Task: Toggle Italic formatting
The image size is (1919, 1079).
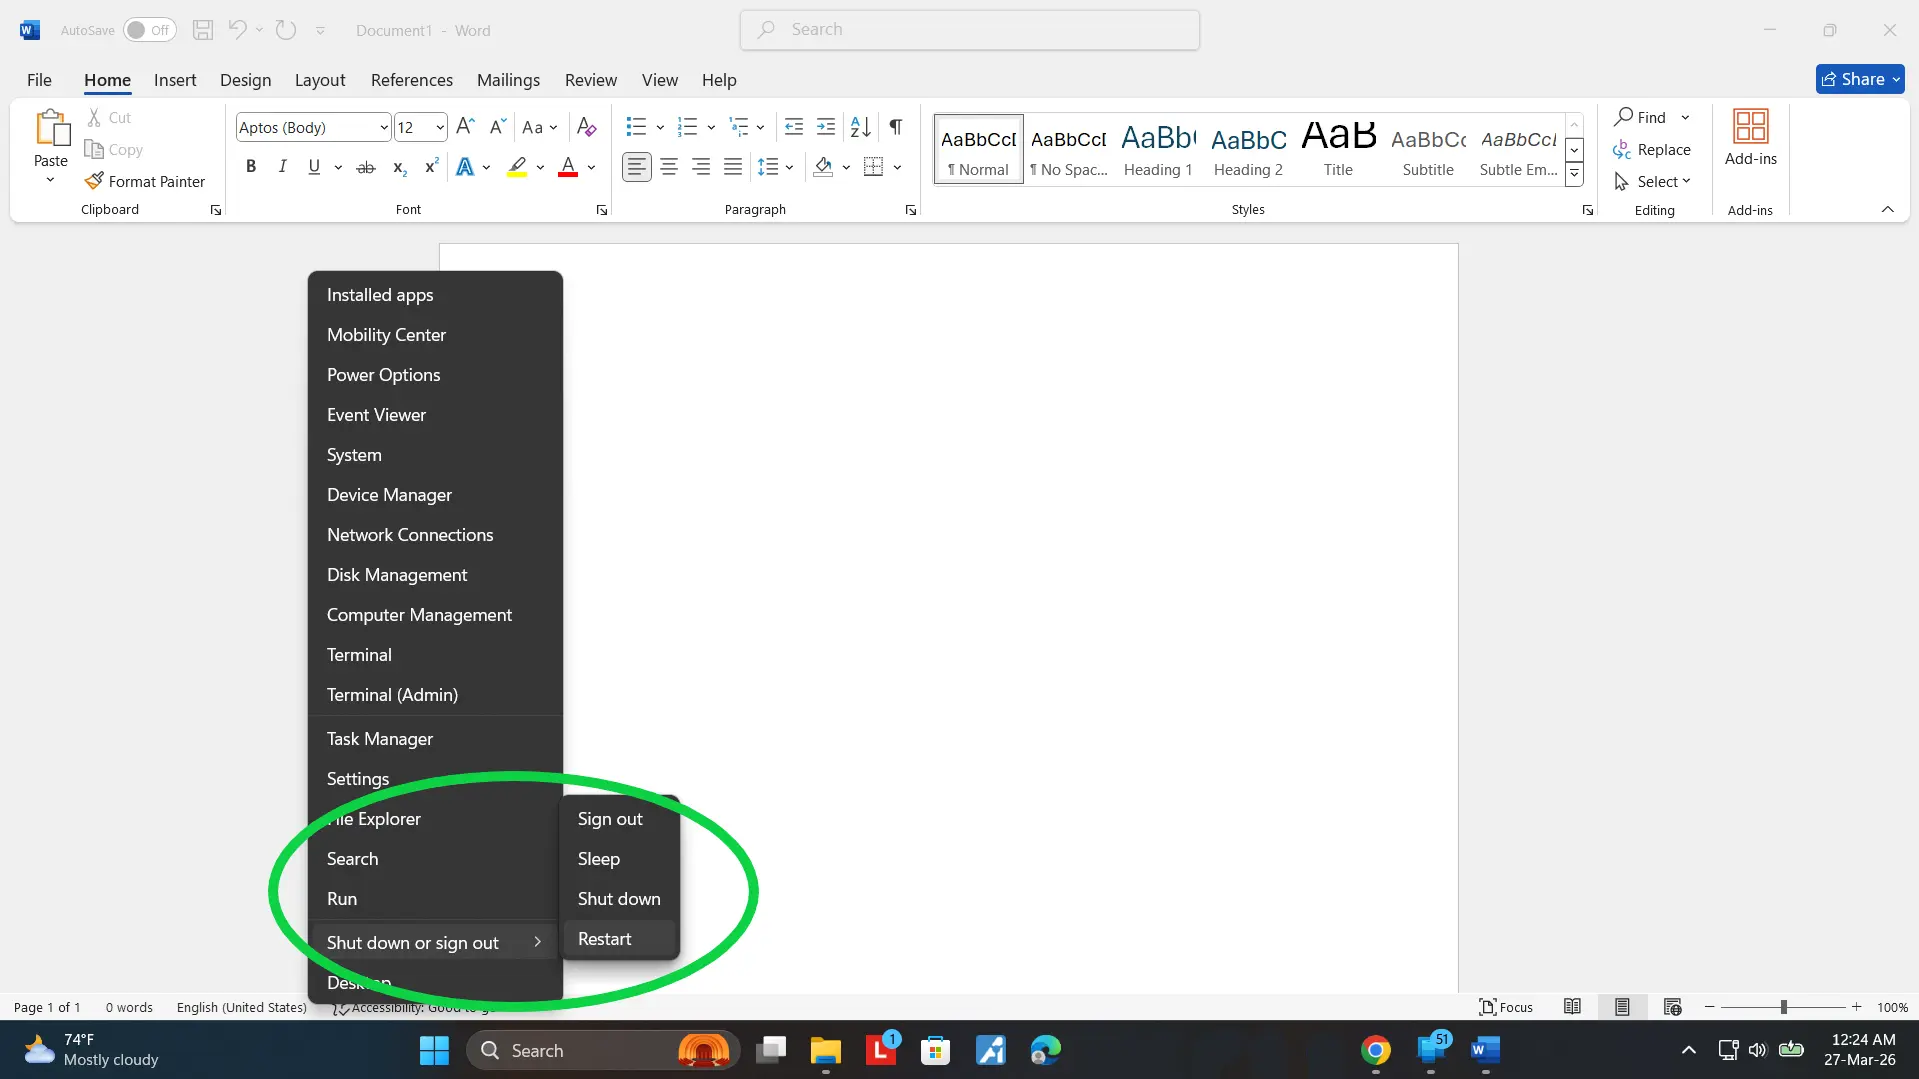Action: click(283, 167)
